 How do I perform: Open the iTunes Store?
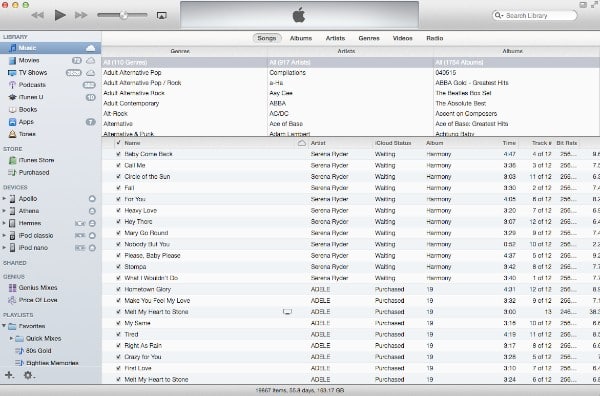coord(36,160)
